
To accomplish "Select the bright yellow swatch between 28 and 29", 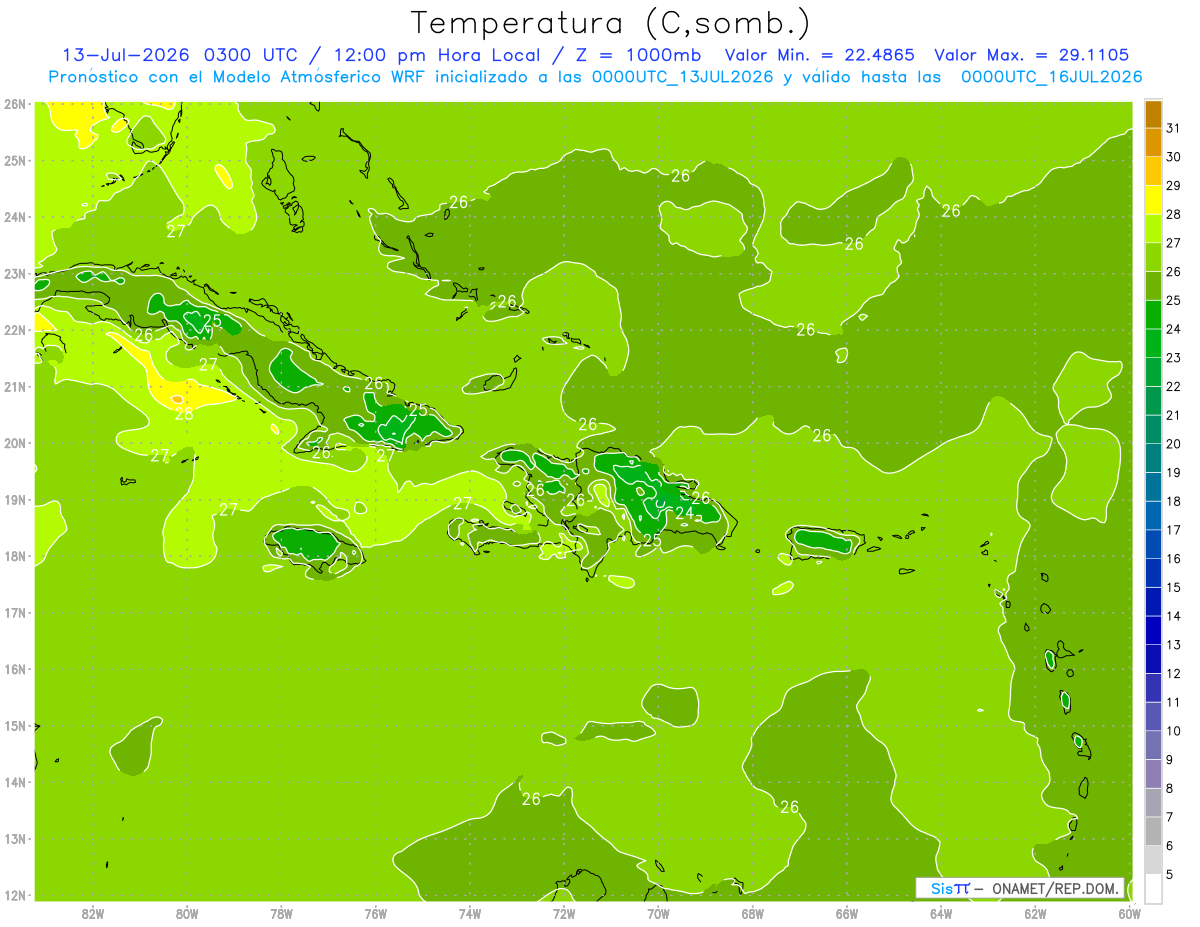I will (1153, 200).
